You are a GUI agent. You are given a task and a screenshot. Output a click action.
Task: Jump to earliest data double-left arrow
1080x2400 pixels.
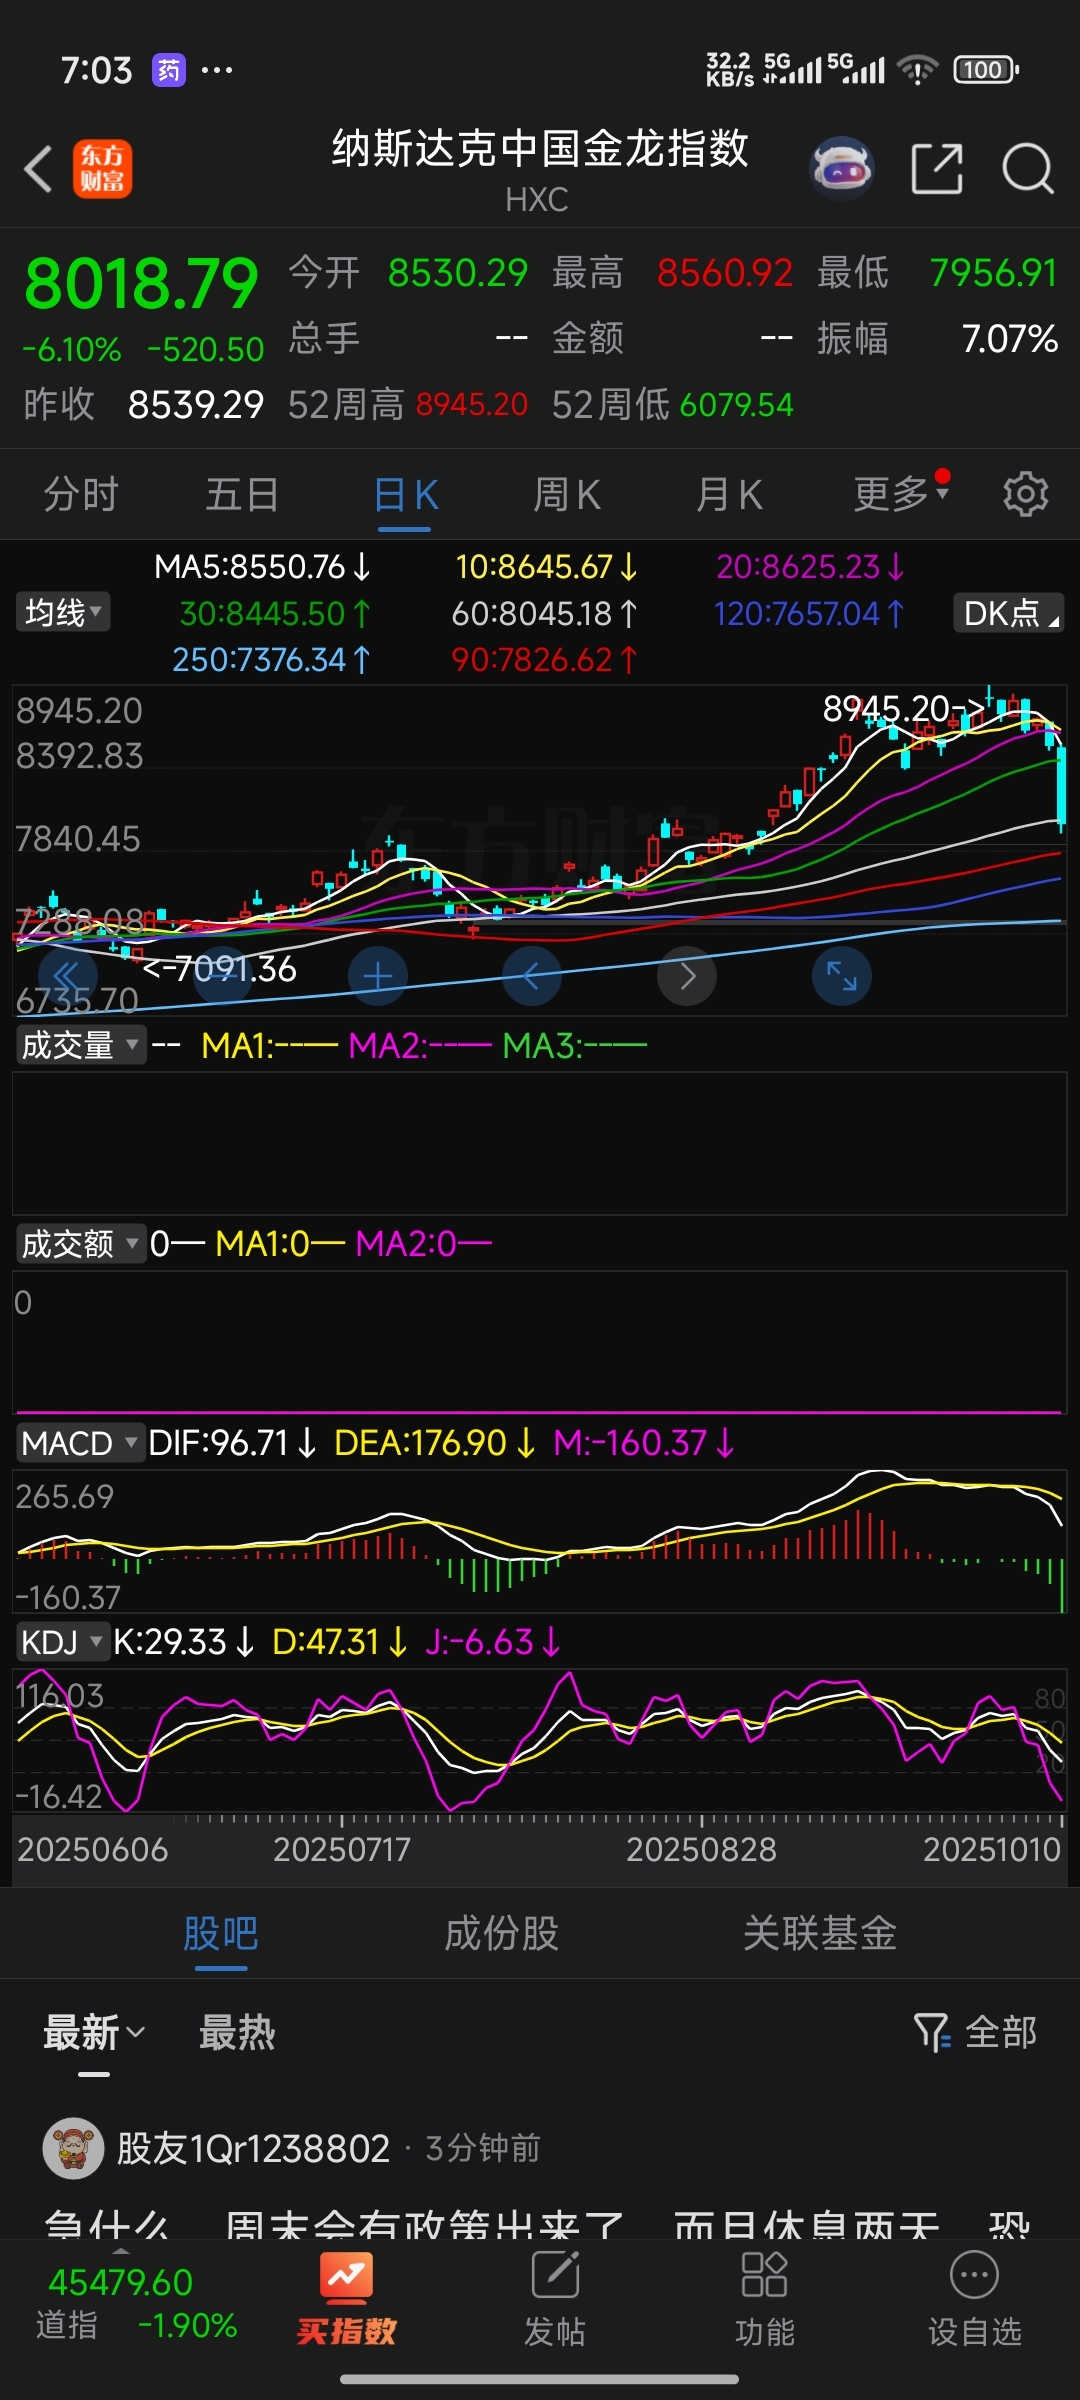click(67, 976)
